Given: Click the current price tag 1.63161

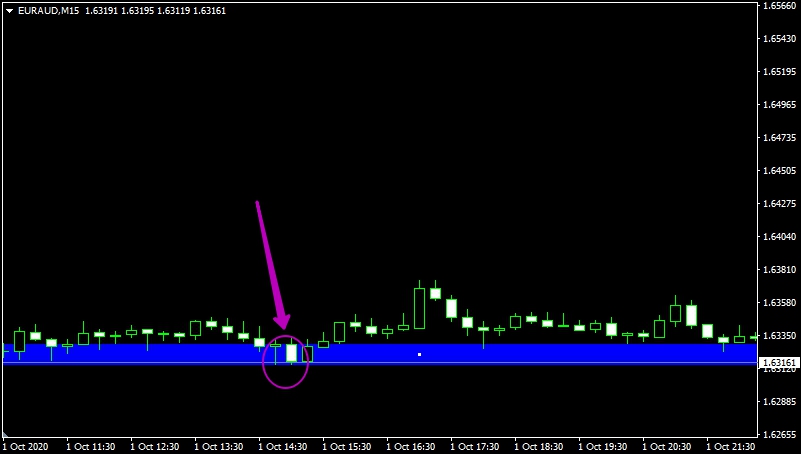Looking at the screenshot, I should point(778,362).
